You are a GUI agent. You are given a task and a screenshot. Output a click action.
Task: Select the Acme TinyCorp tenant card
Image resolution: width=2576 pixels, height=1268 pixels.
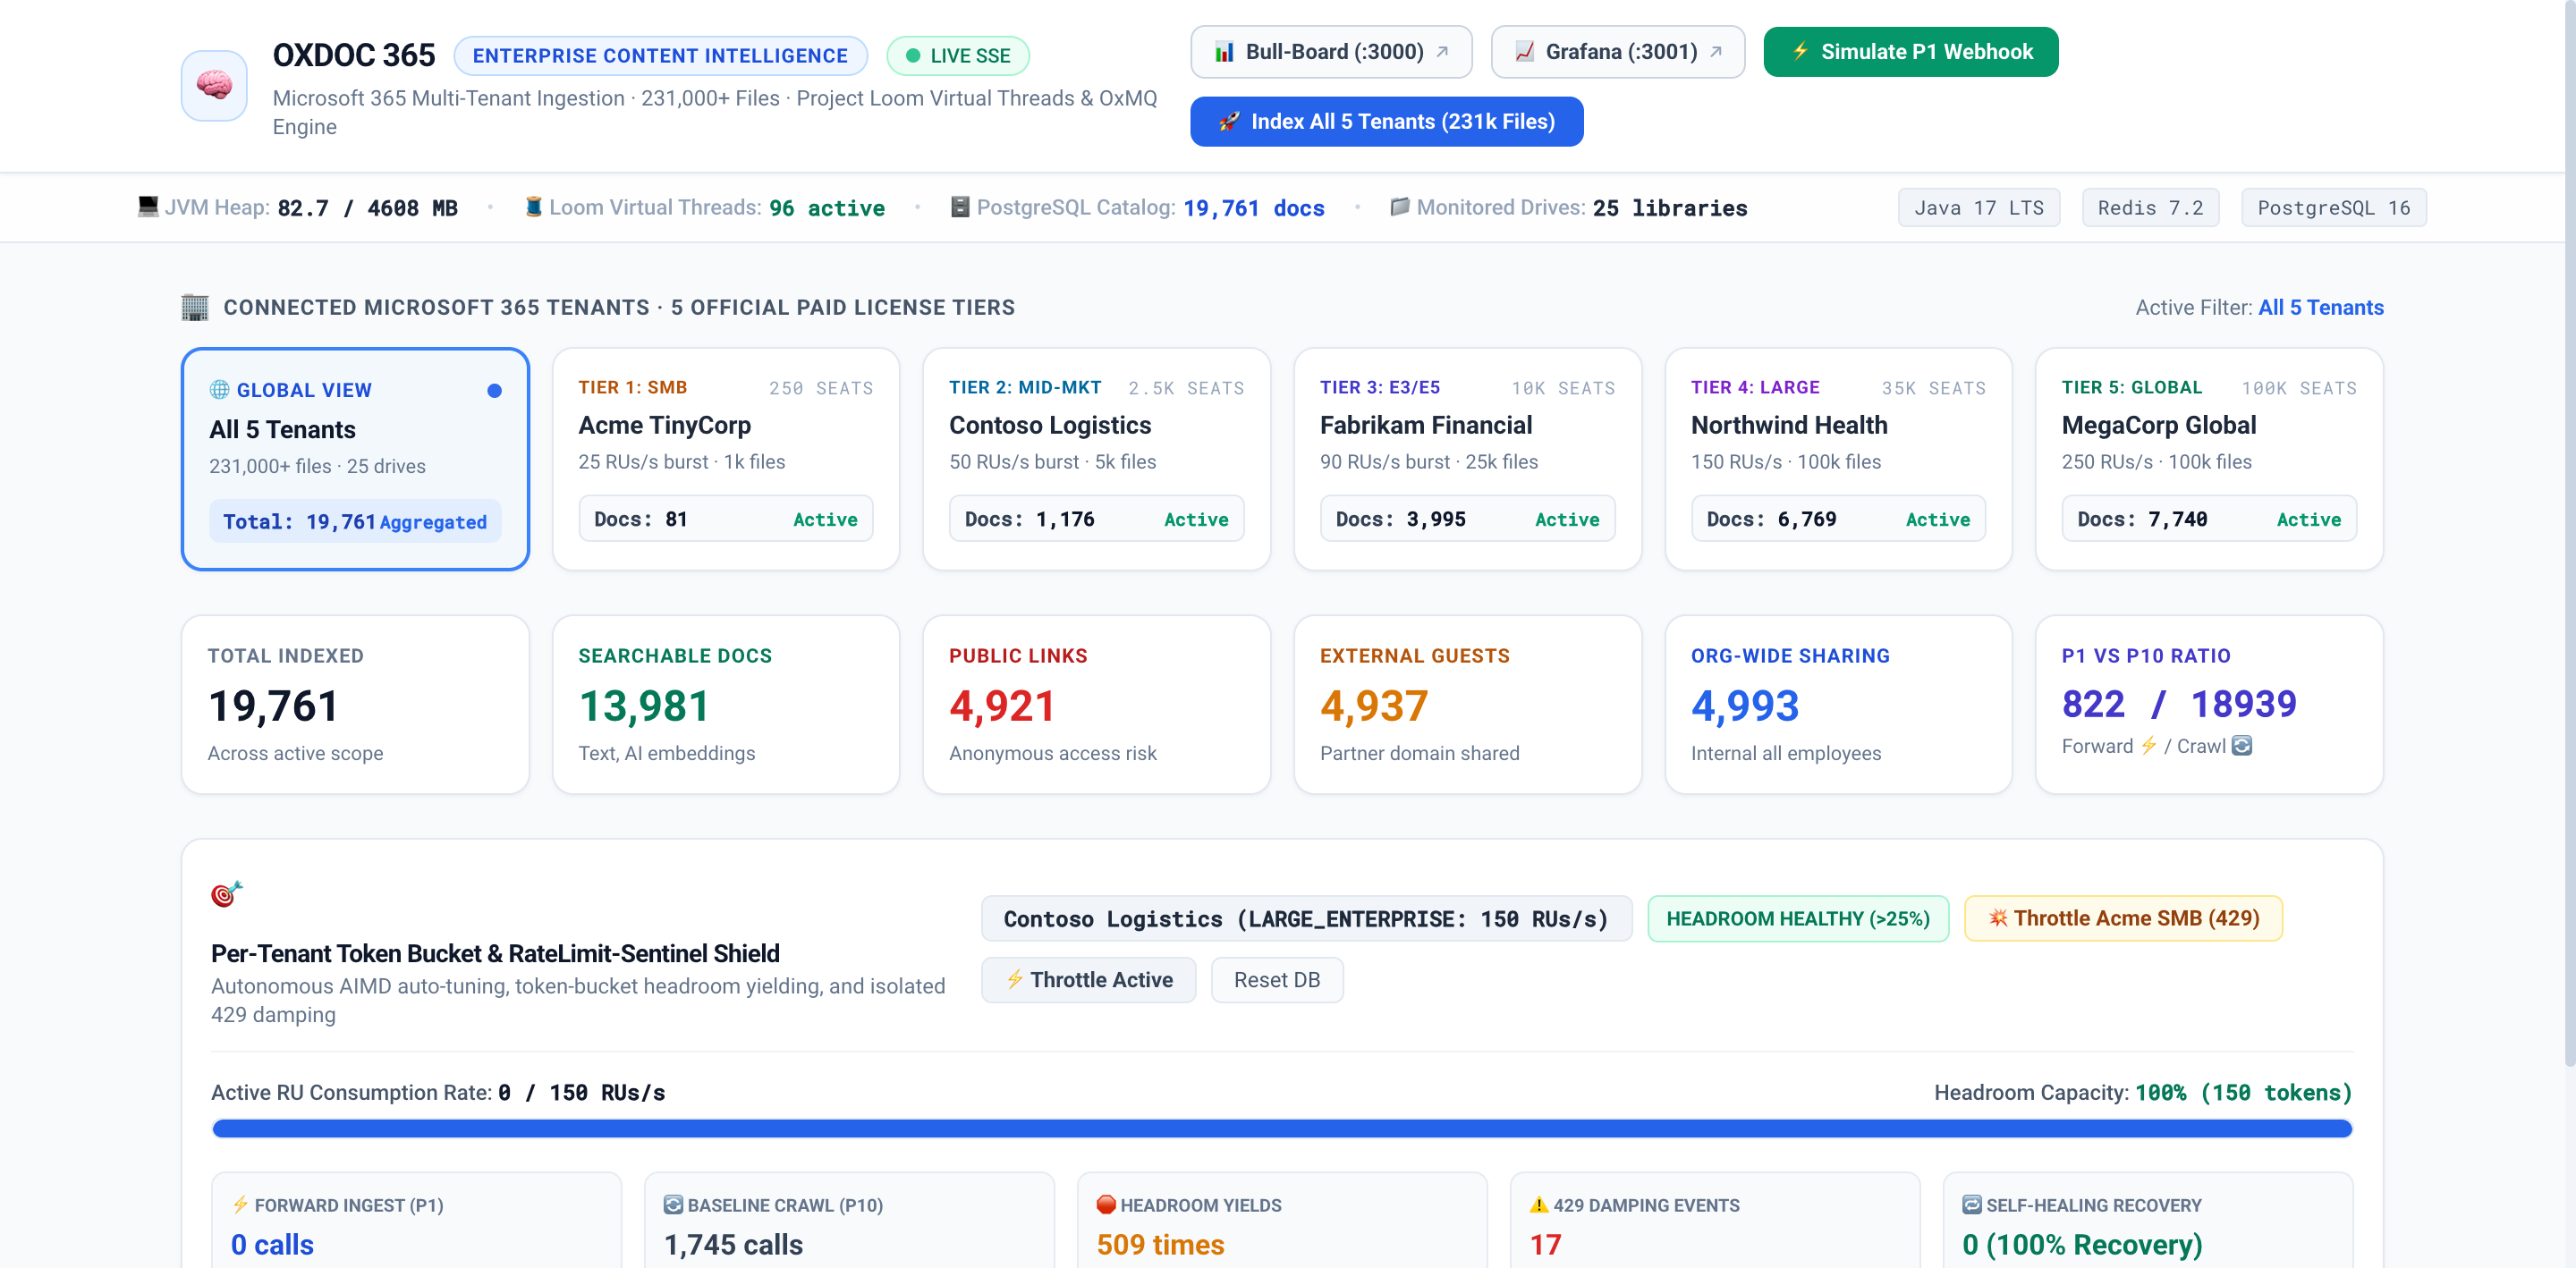click(726, 459)
